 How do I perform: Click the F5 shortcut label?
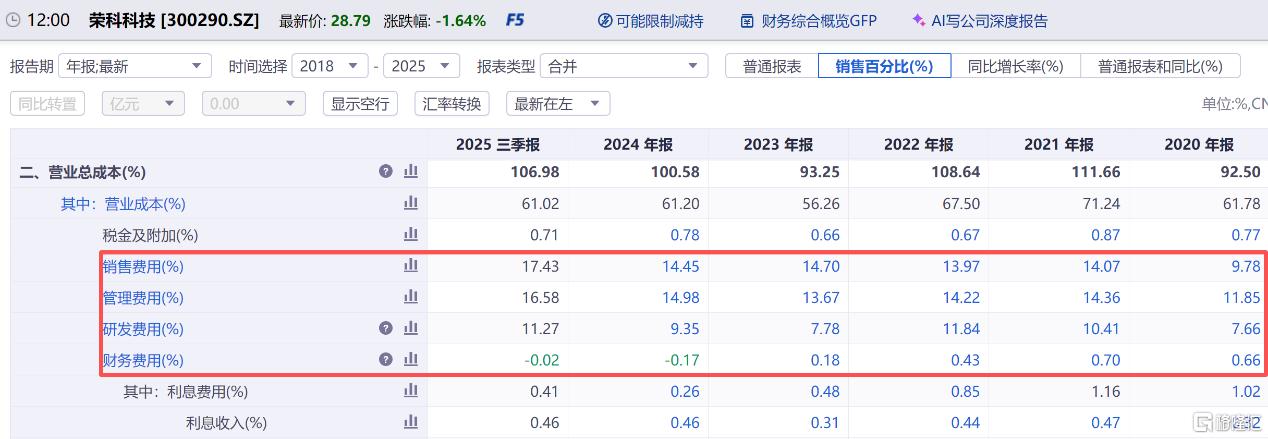click(x=515, y=20)
